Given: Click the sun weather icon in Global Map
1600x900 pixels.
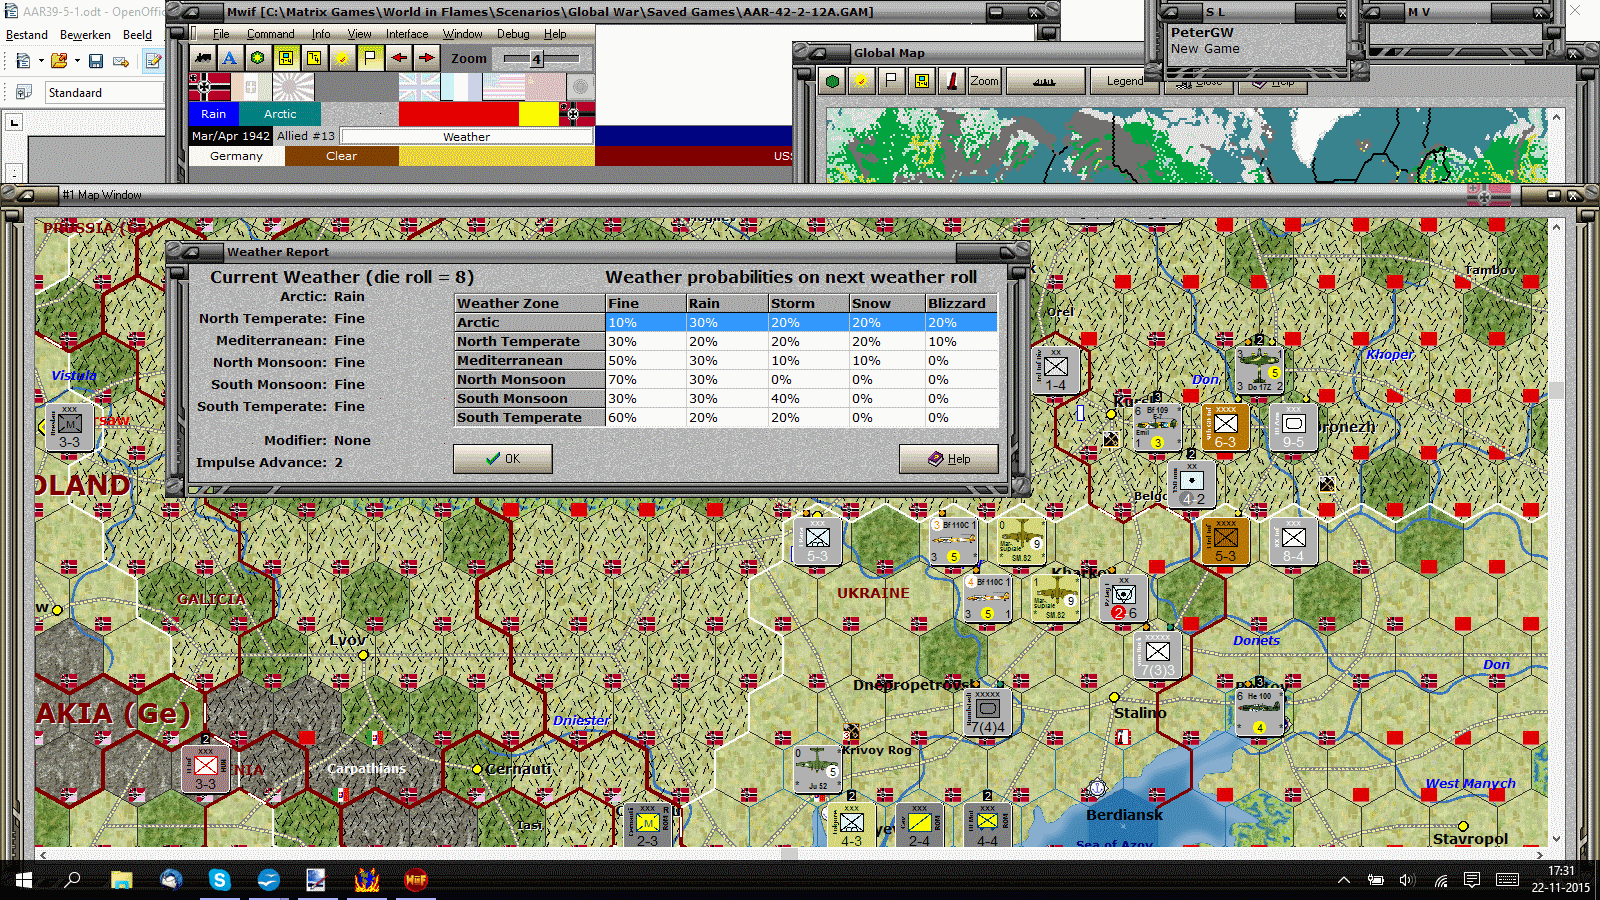Looking at the screenshot, I should click(860, 81).
